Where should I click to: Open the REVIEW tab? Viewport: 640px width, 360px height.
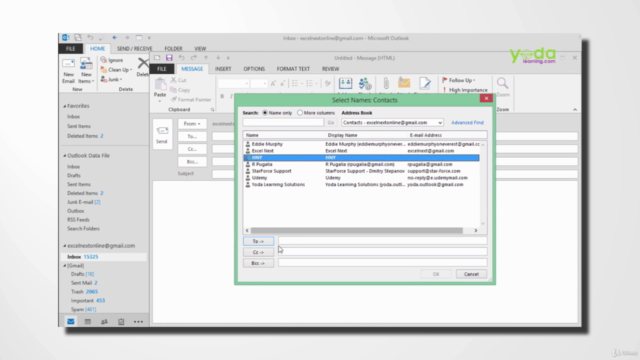tap(330, 69)
